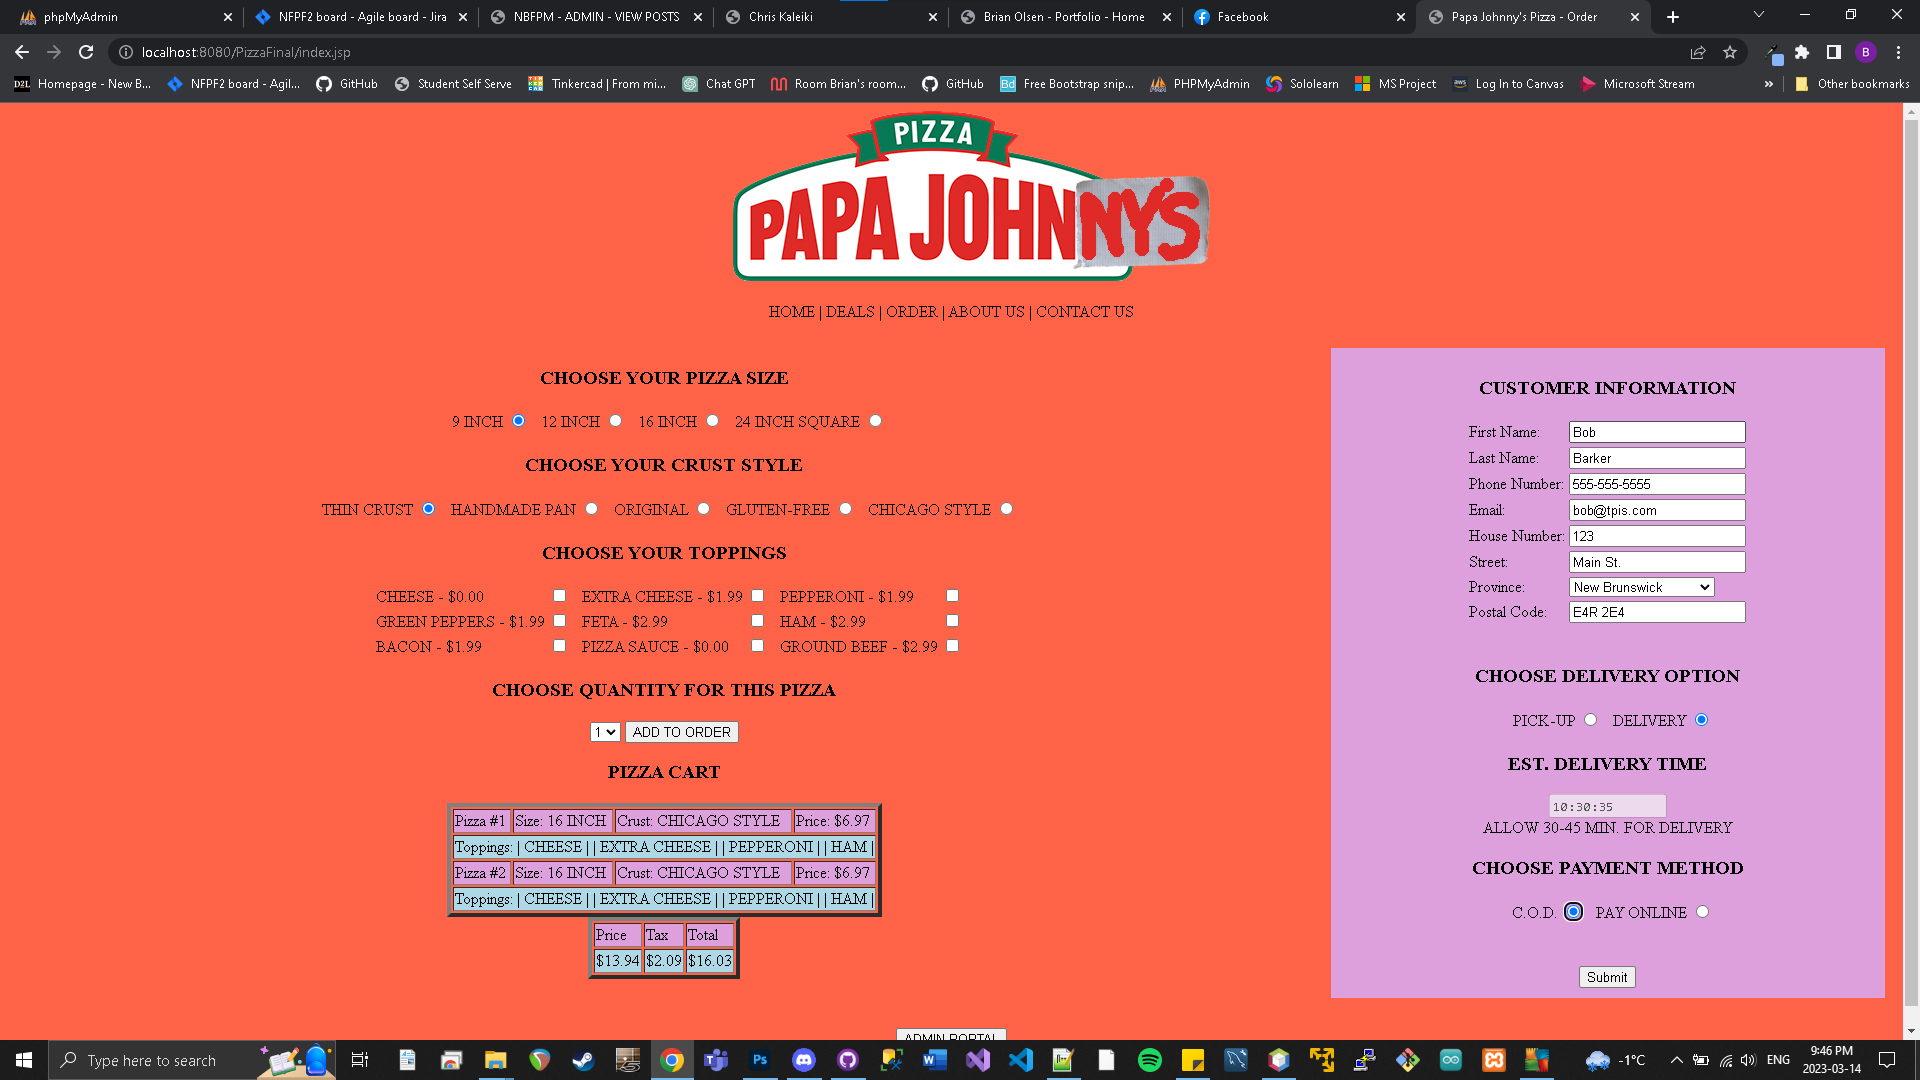Select the 12 INCH pizza size
Image resolution: width=1920 pixels, height=1080 pixels.
(x=616, y=421)
